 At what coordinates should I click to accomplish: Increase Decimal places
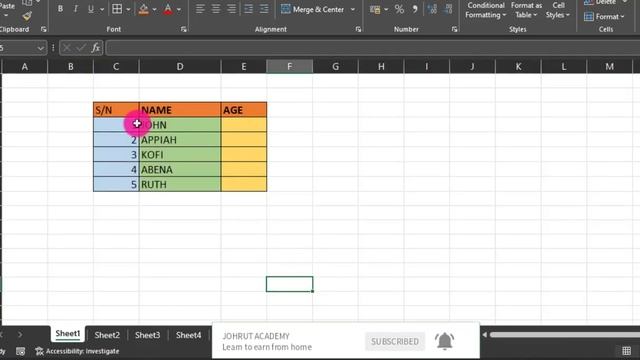coord(432,9)
